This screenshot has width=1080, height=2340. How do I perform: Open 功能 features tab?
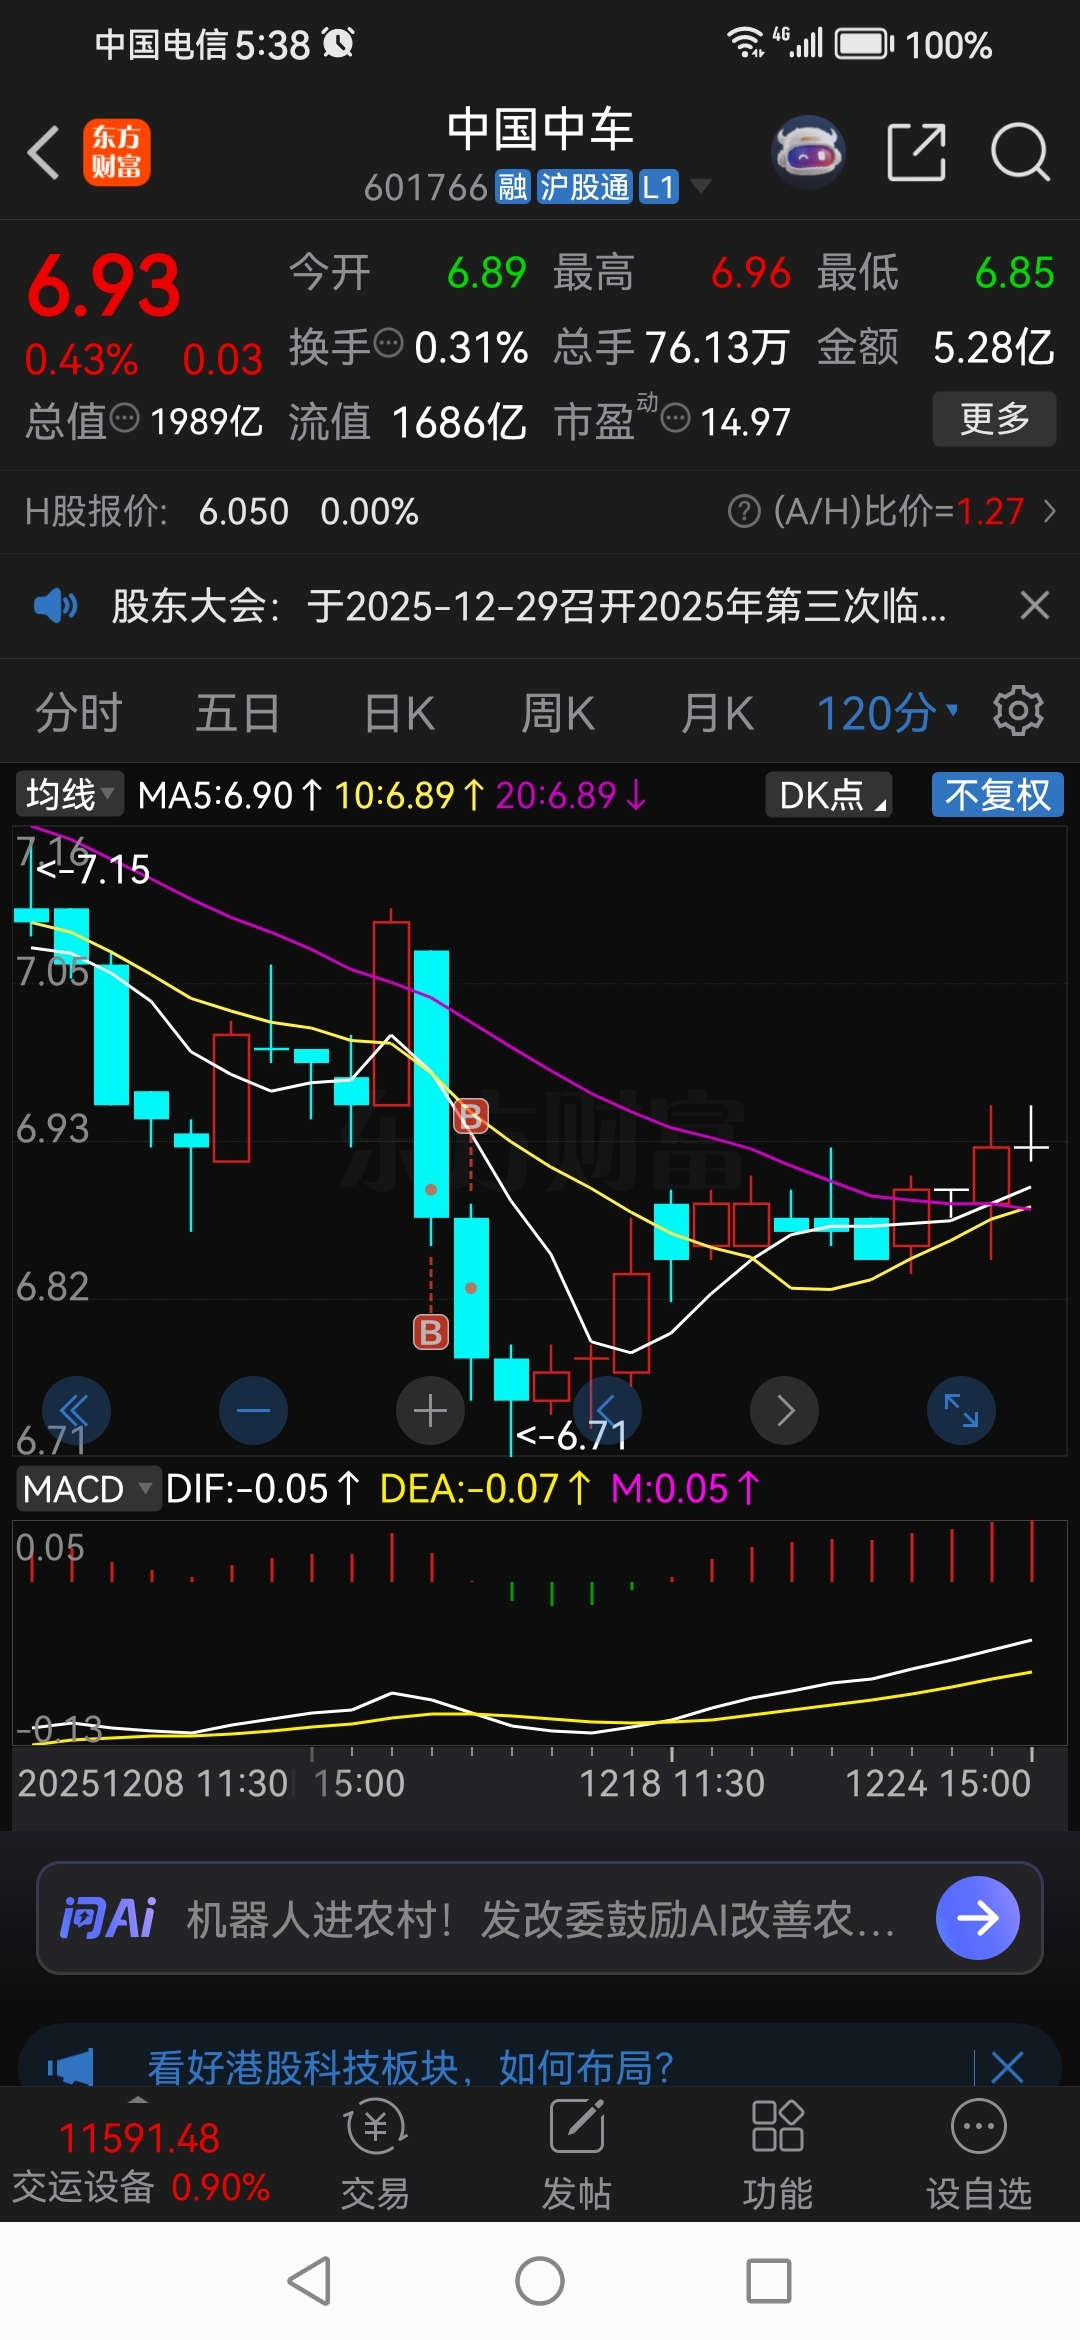(778, 2154)
